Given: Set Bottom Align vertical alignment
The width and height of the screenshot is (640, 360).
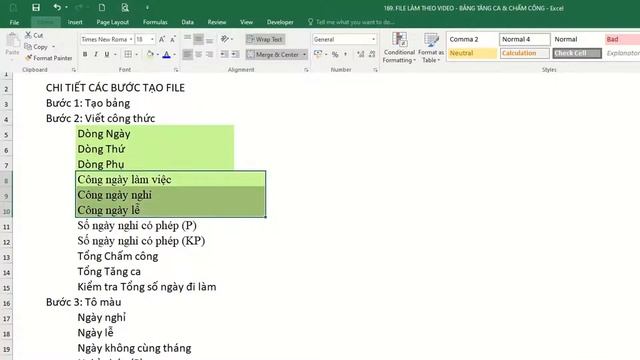Looking at the screenshot, I should click(209, 39).
